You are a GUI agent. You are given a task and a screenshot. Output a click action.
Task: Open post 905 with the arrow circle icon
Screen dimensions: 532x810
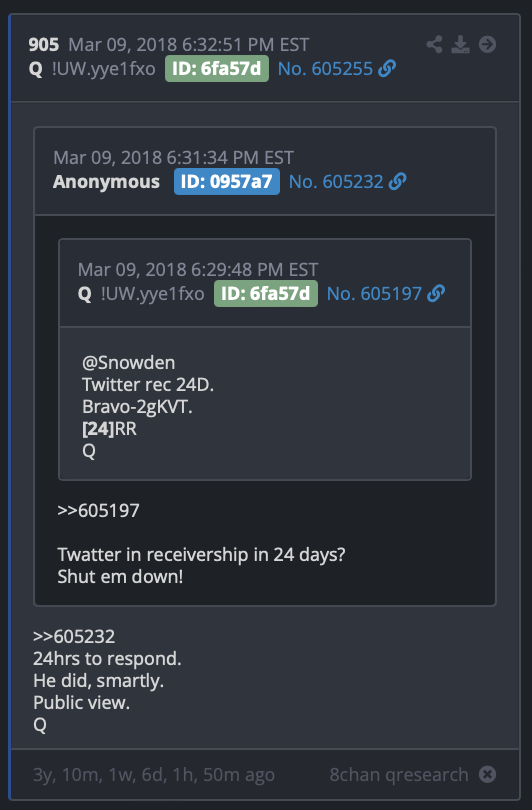click(487, 44)
